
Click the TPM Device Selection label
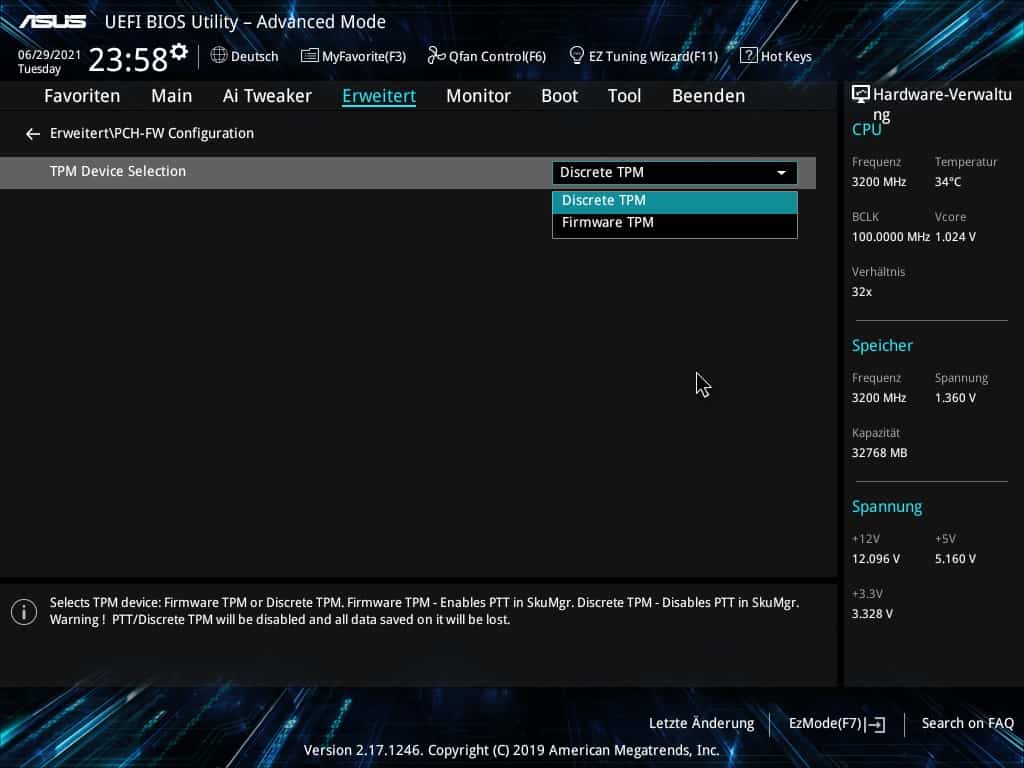click(118, 171)
